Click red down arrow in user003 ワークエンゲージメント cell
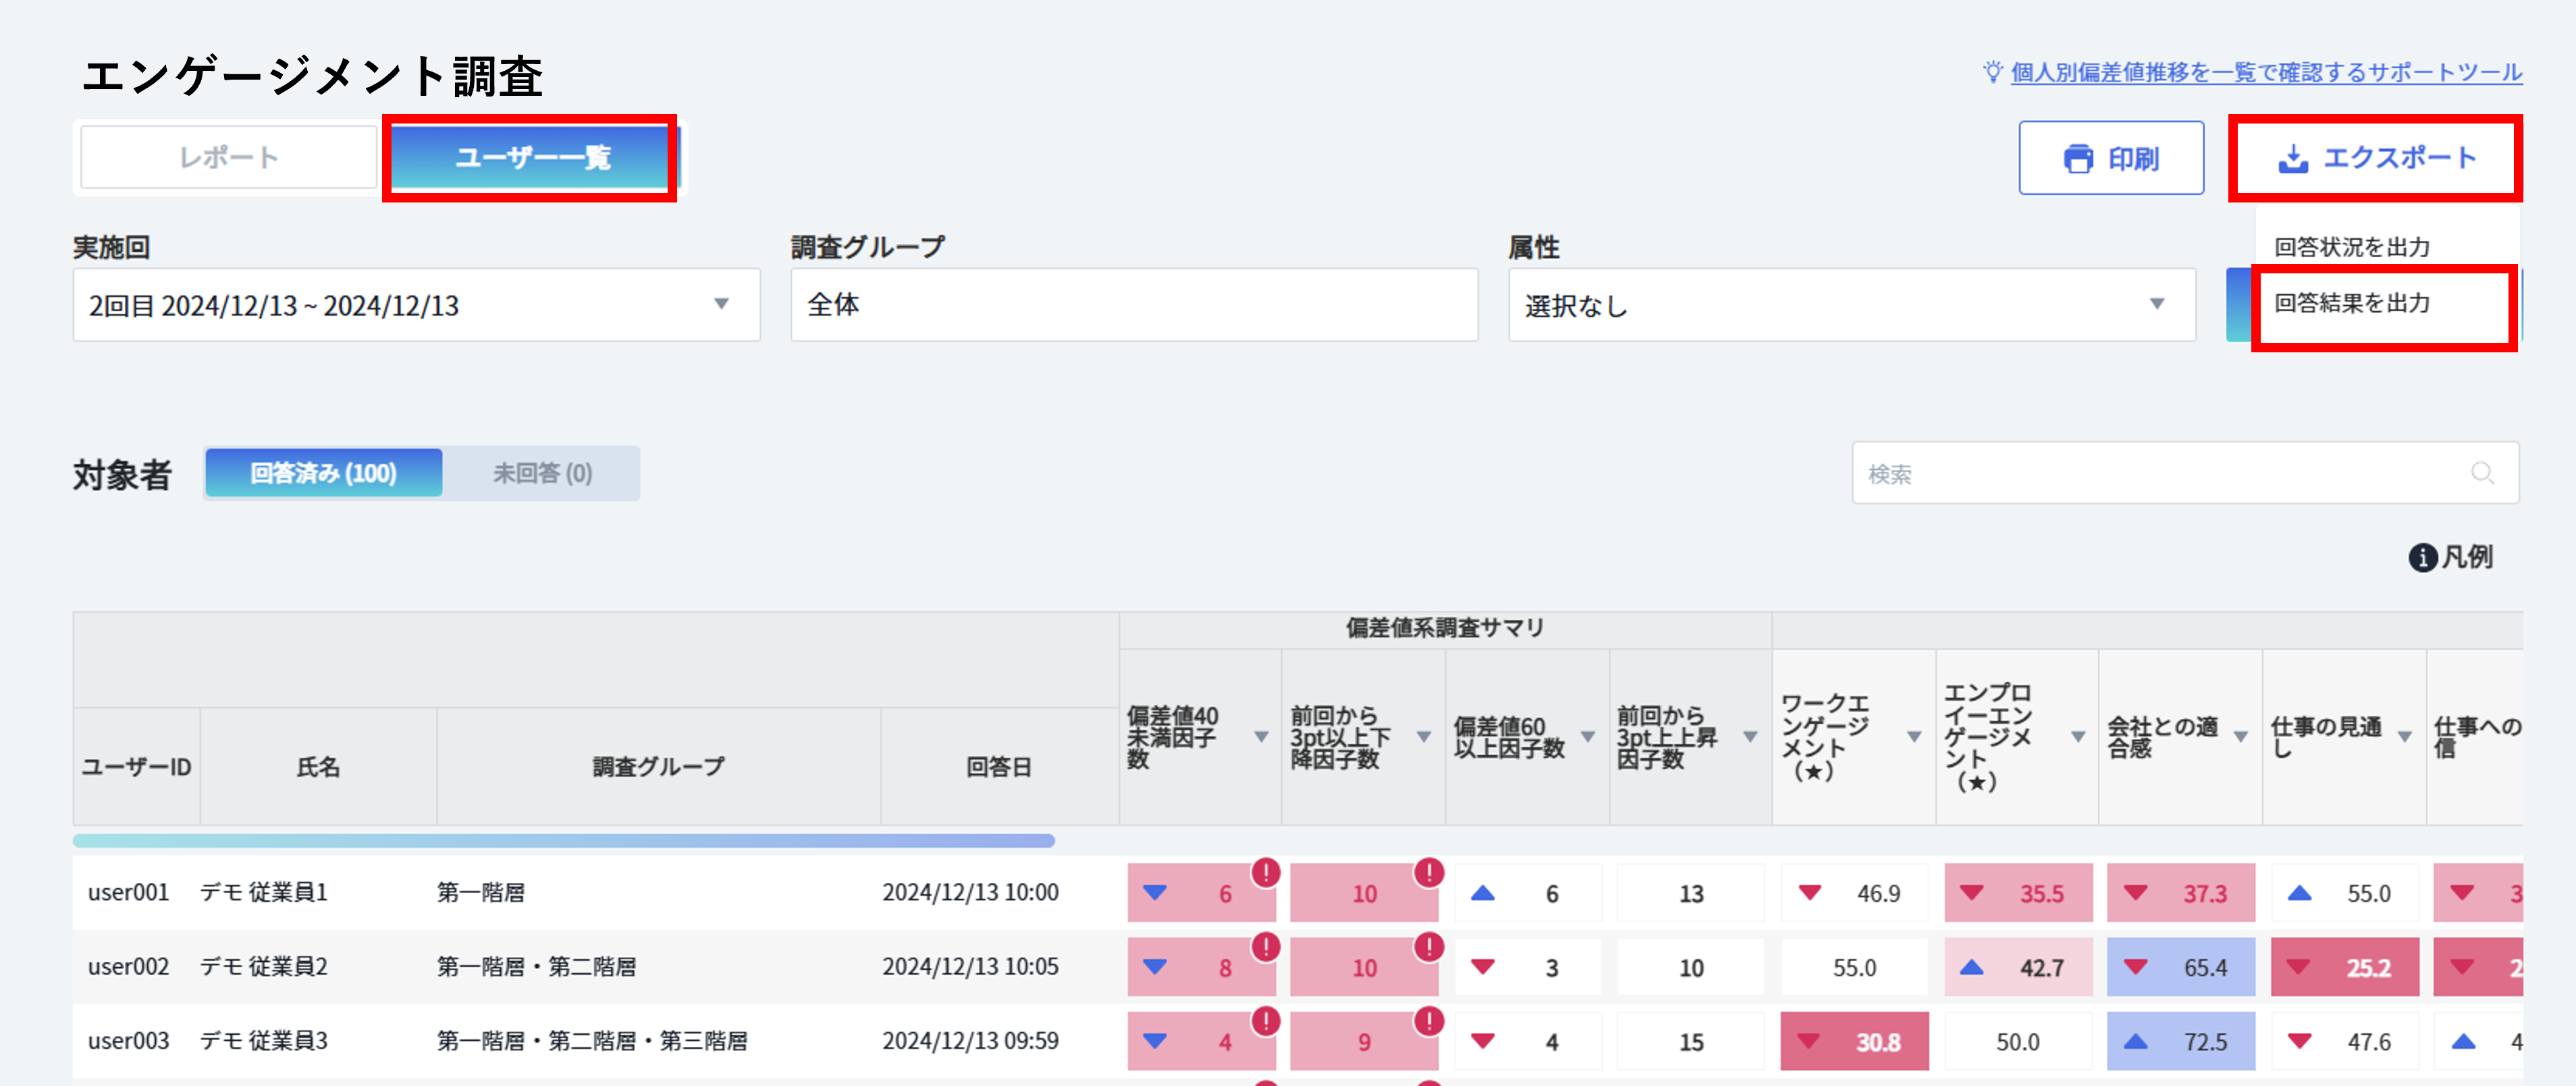2576x1086 pixels. pos(1809,1041)
